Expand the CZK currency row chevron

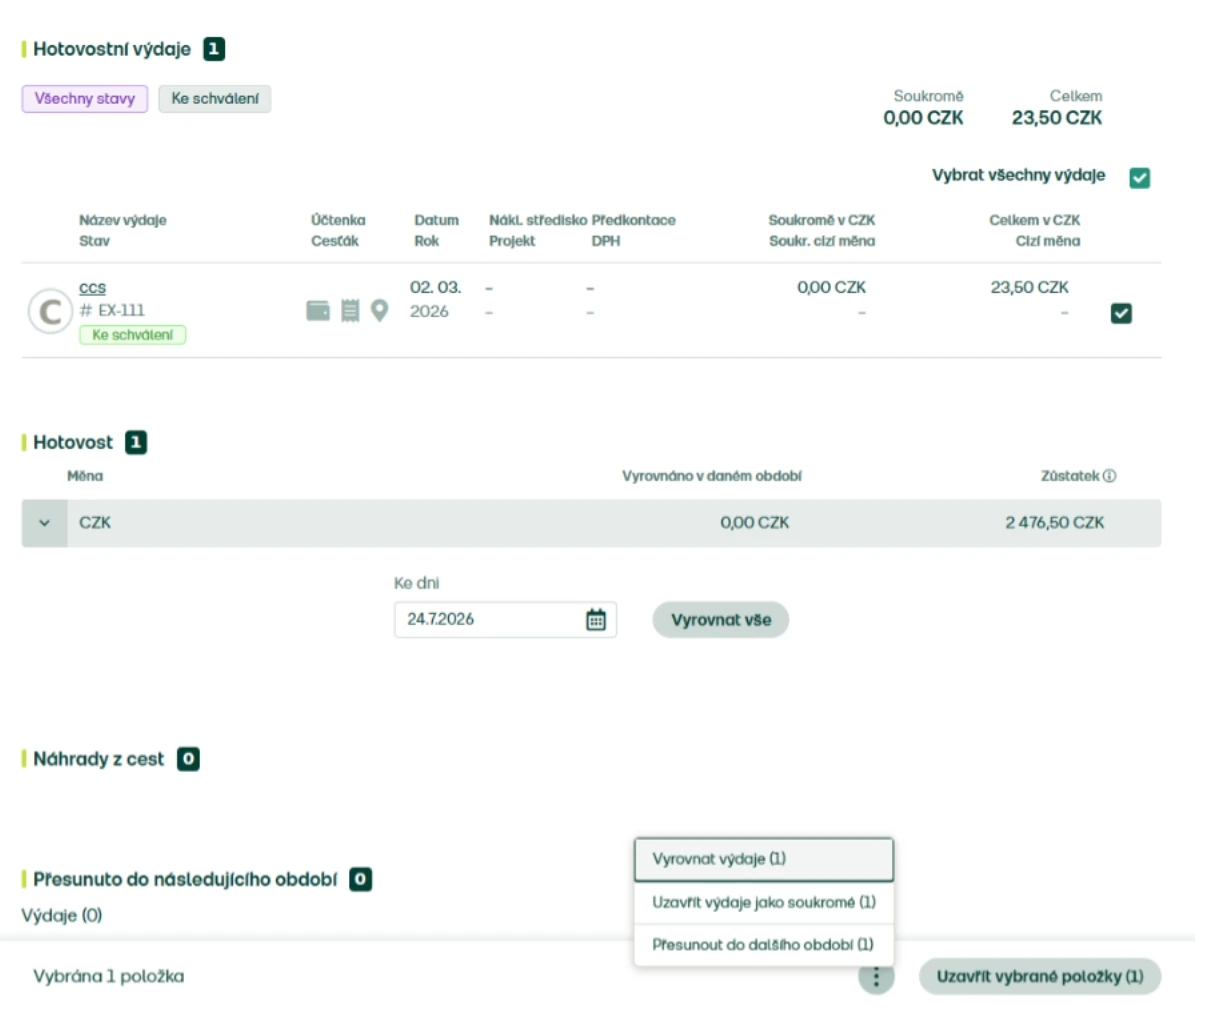(44, 523)
